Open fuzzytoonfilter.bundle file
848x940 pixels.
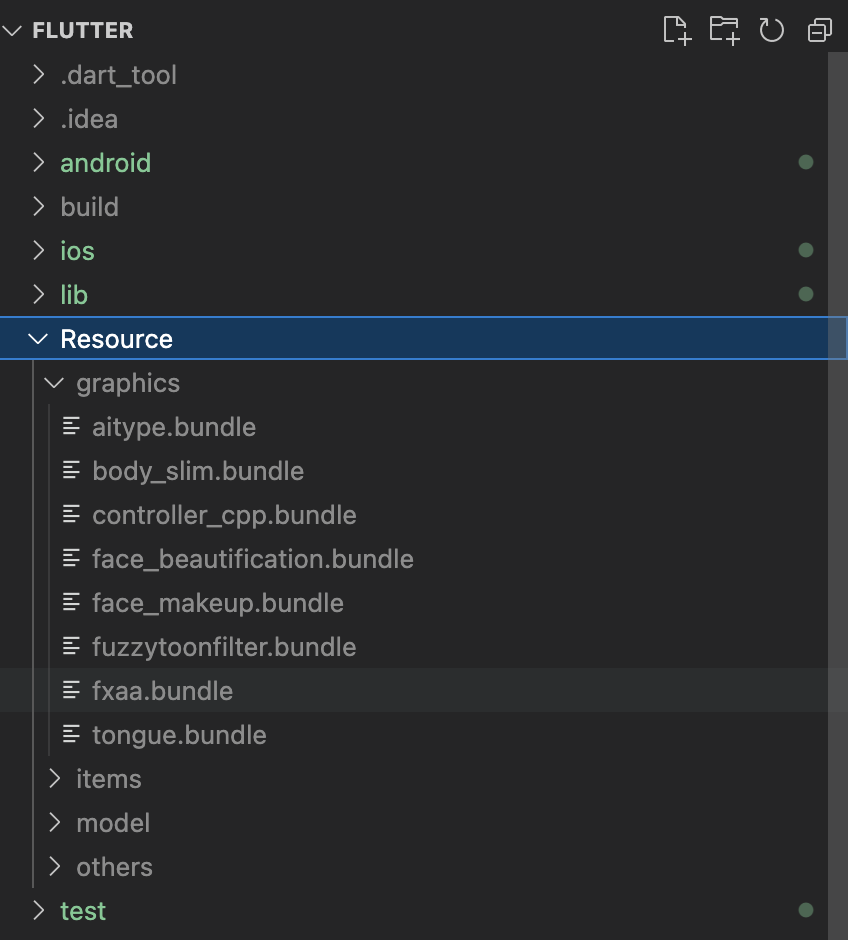224,647
